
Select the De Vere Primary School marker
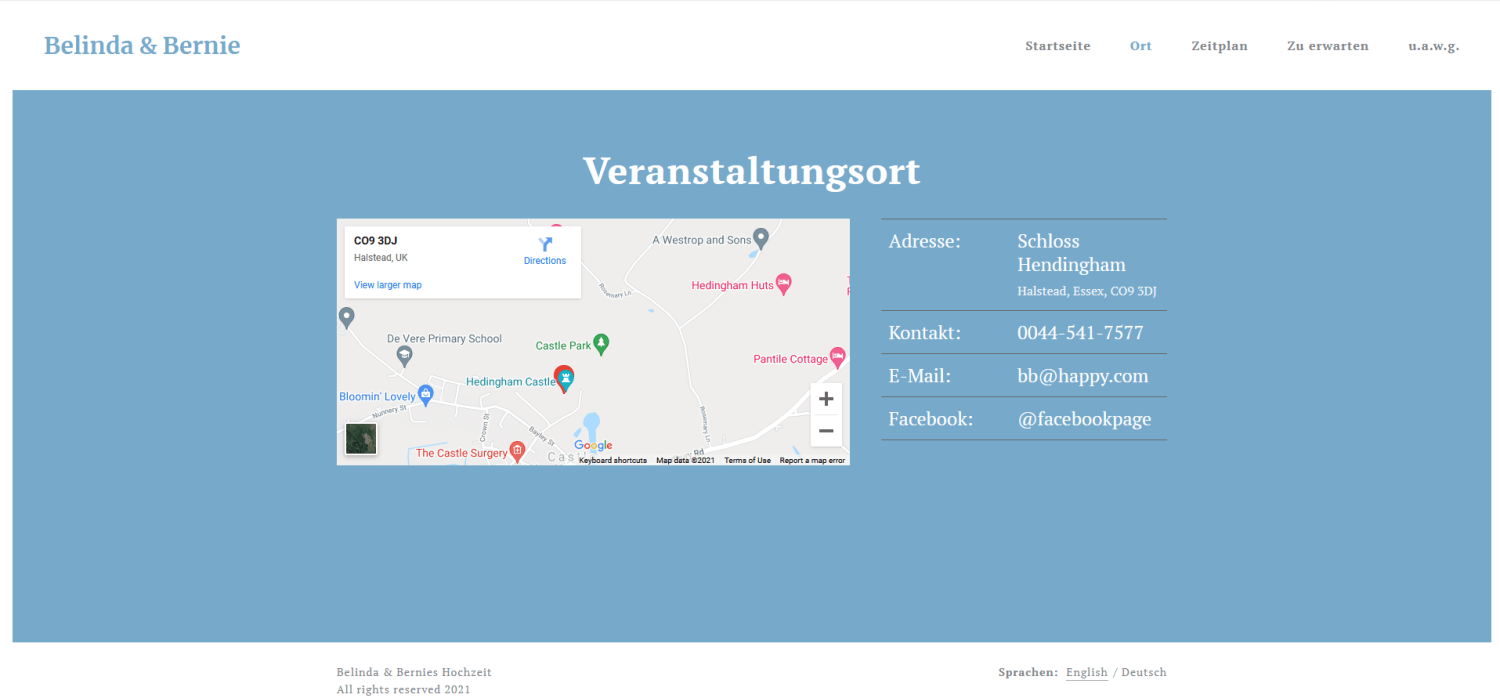pos(404,355)
